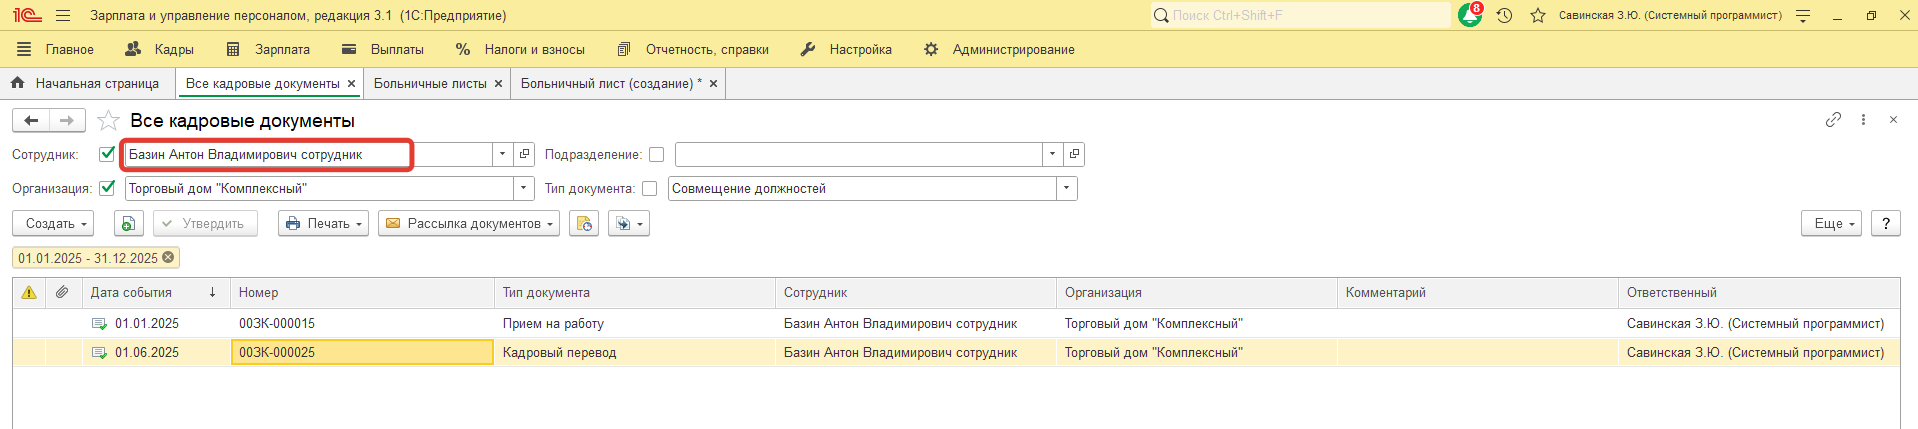
Task: Add page to favorites star in title bar
Action: click(1538, 16)
